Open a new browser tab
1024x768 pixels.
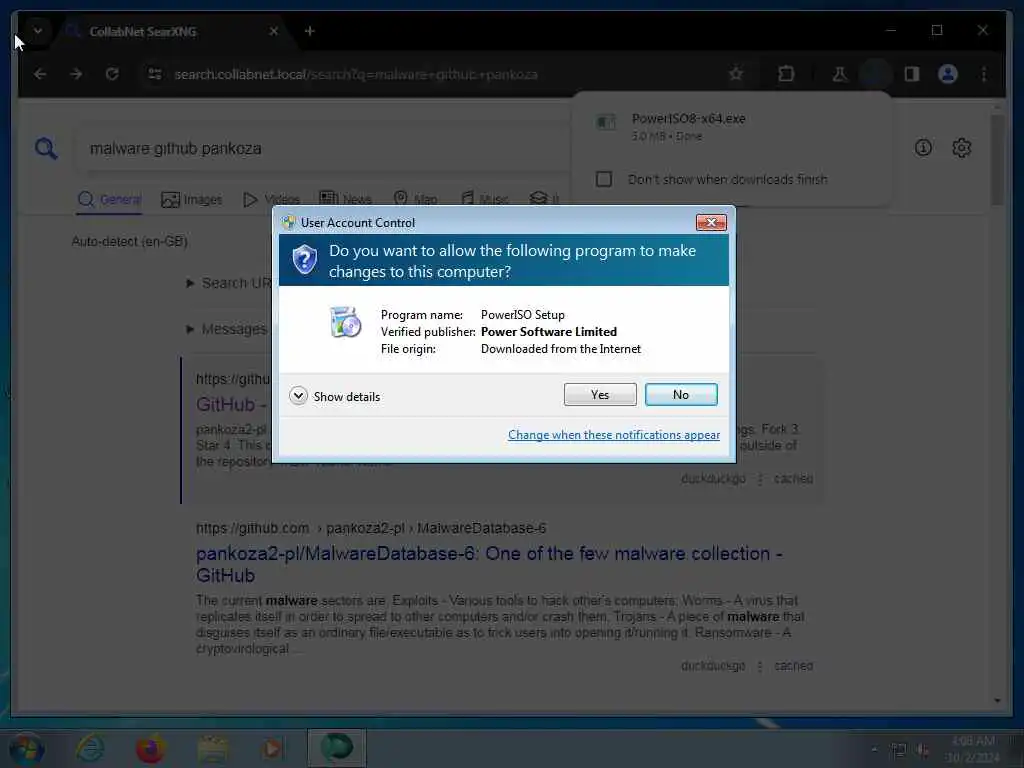[310, 31]
